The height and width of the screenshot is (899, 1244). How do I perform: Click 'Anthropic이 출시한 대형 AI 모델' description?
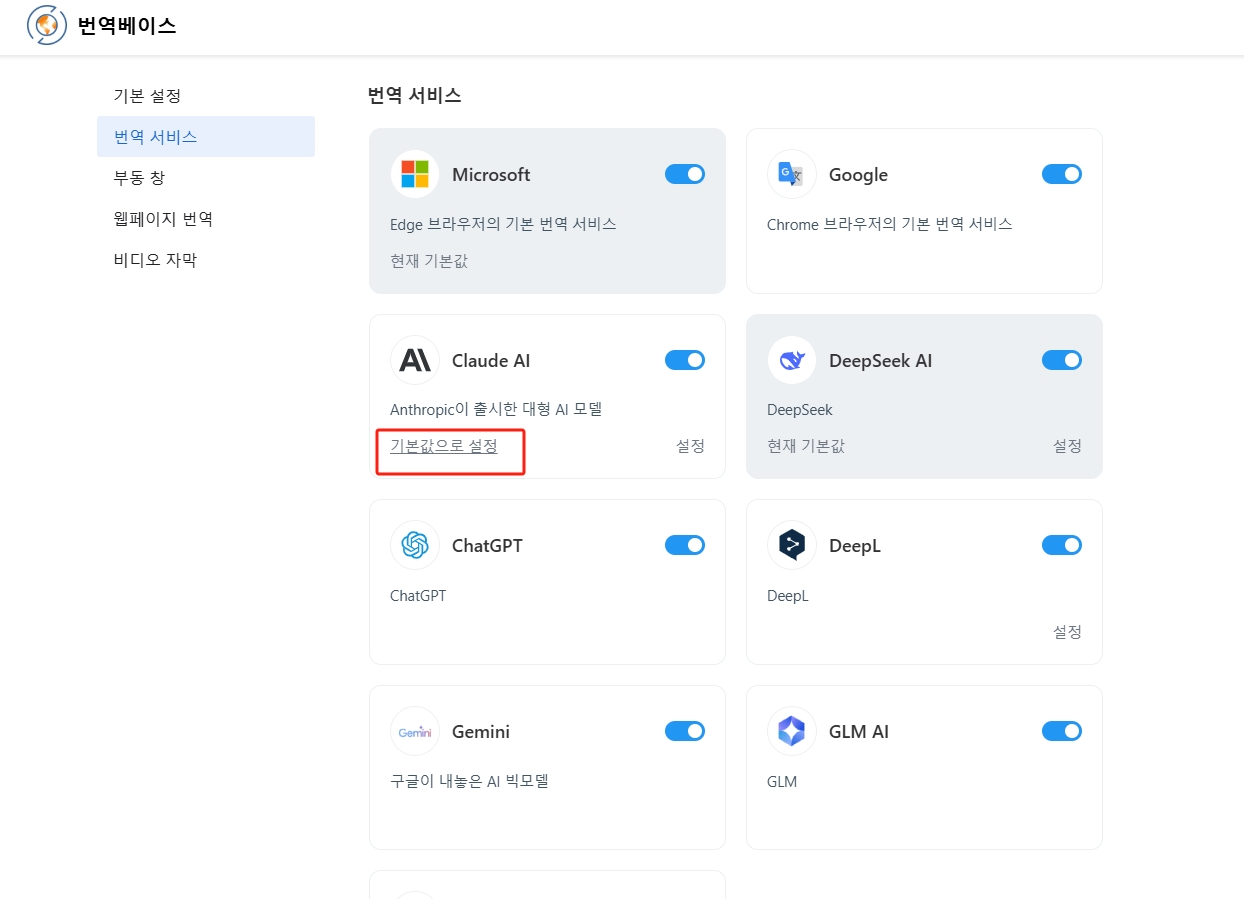click(496, 409)
